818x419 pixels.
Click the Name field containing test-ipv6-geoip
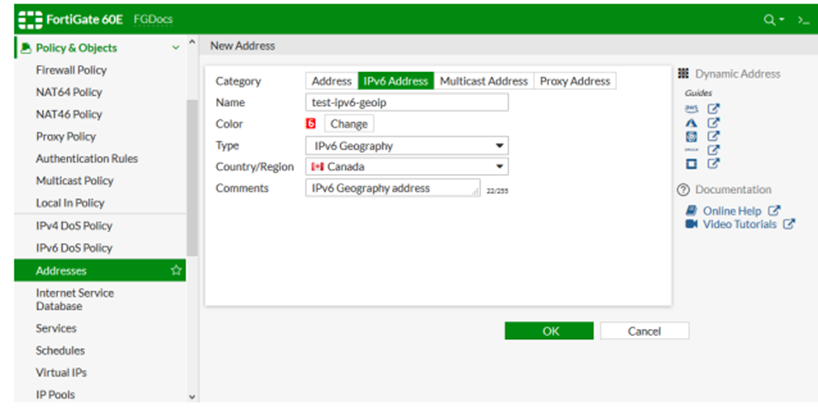(x=406, y=102)
